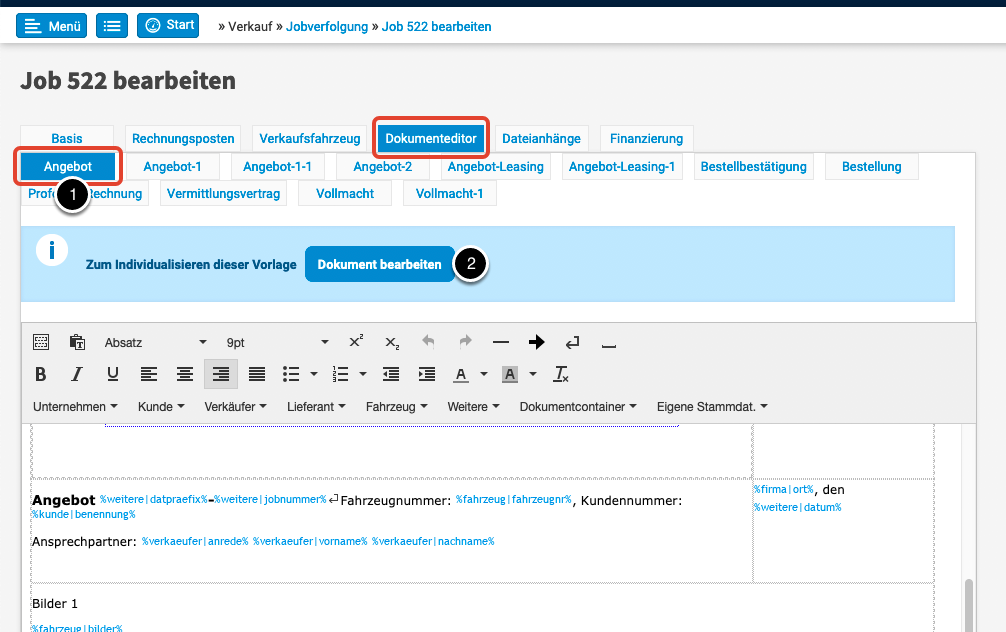Increase paragraph indent
This screenshot has height=632, width=1006.
point(427,374)
